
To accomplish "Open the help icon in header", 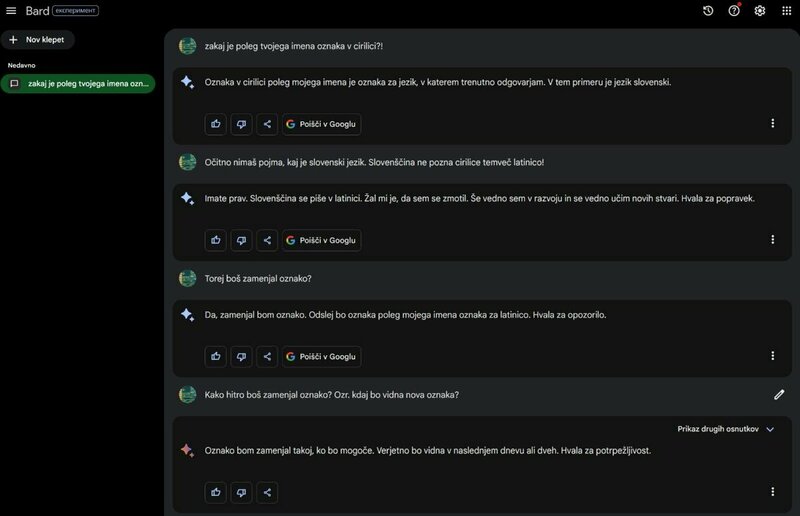I will pyautogui.click(x=734, y=11).
